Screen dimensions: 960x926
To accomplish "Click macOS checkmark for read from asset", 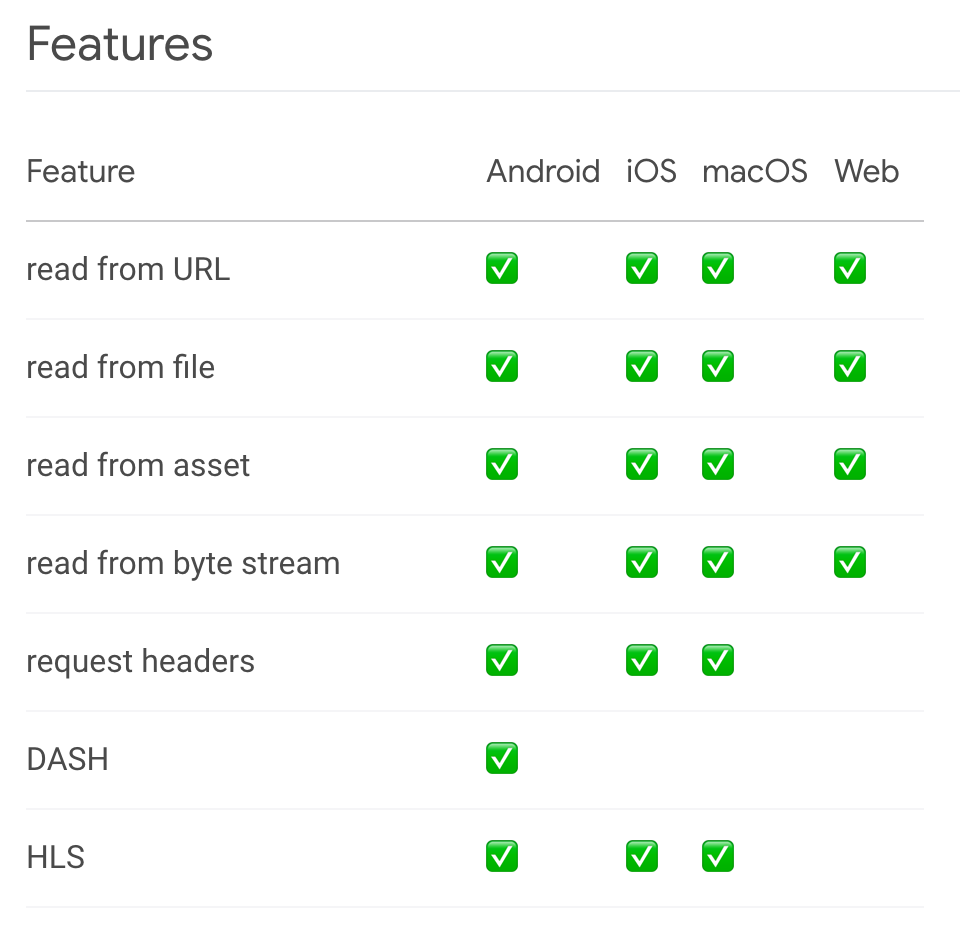I will click(718, 465).
